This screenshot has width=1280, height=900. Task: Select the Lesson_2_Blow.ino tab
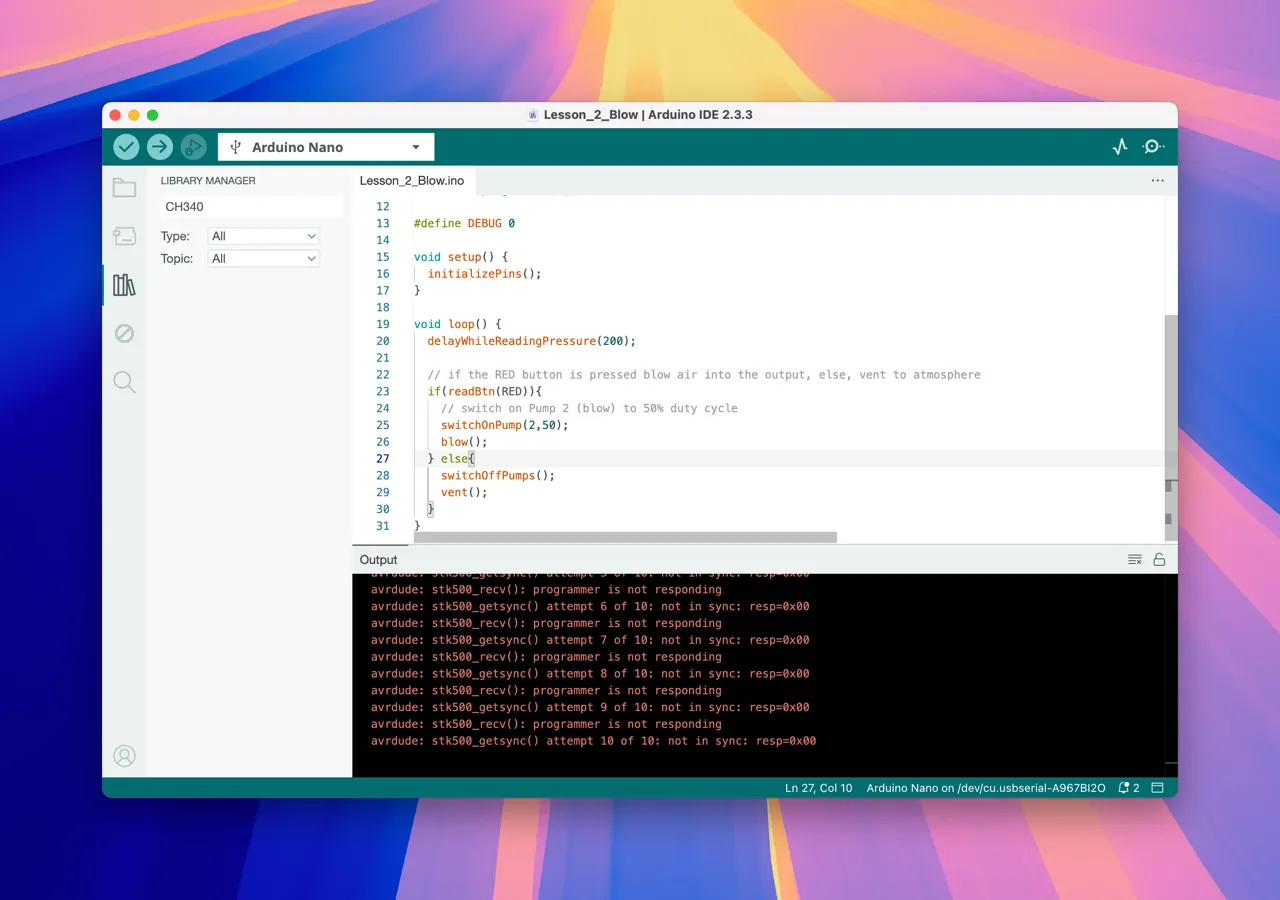[x=412, y=181]
